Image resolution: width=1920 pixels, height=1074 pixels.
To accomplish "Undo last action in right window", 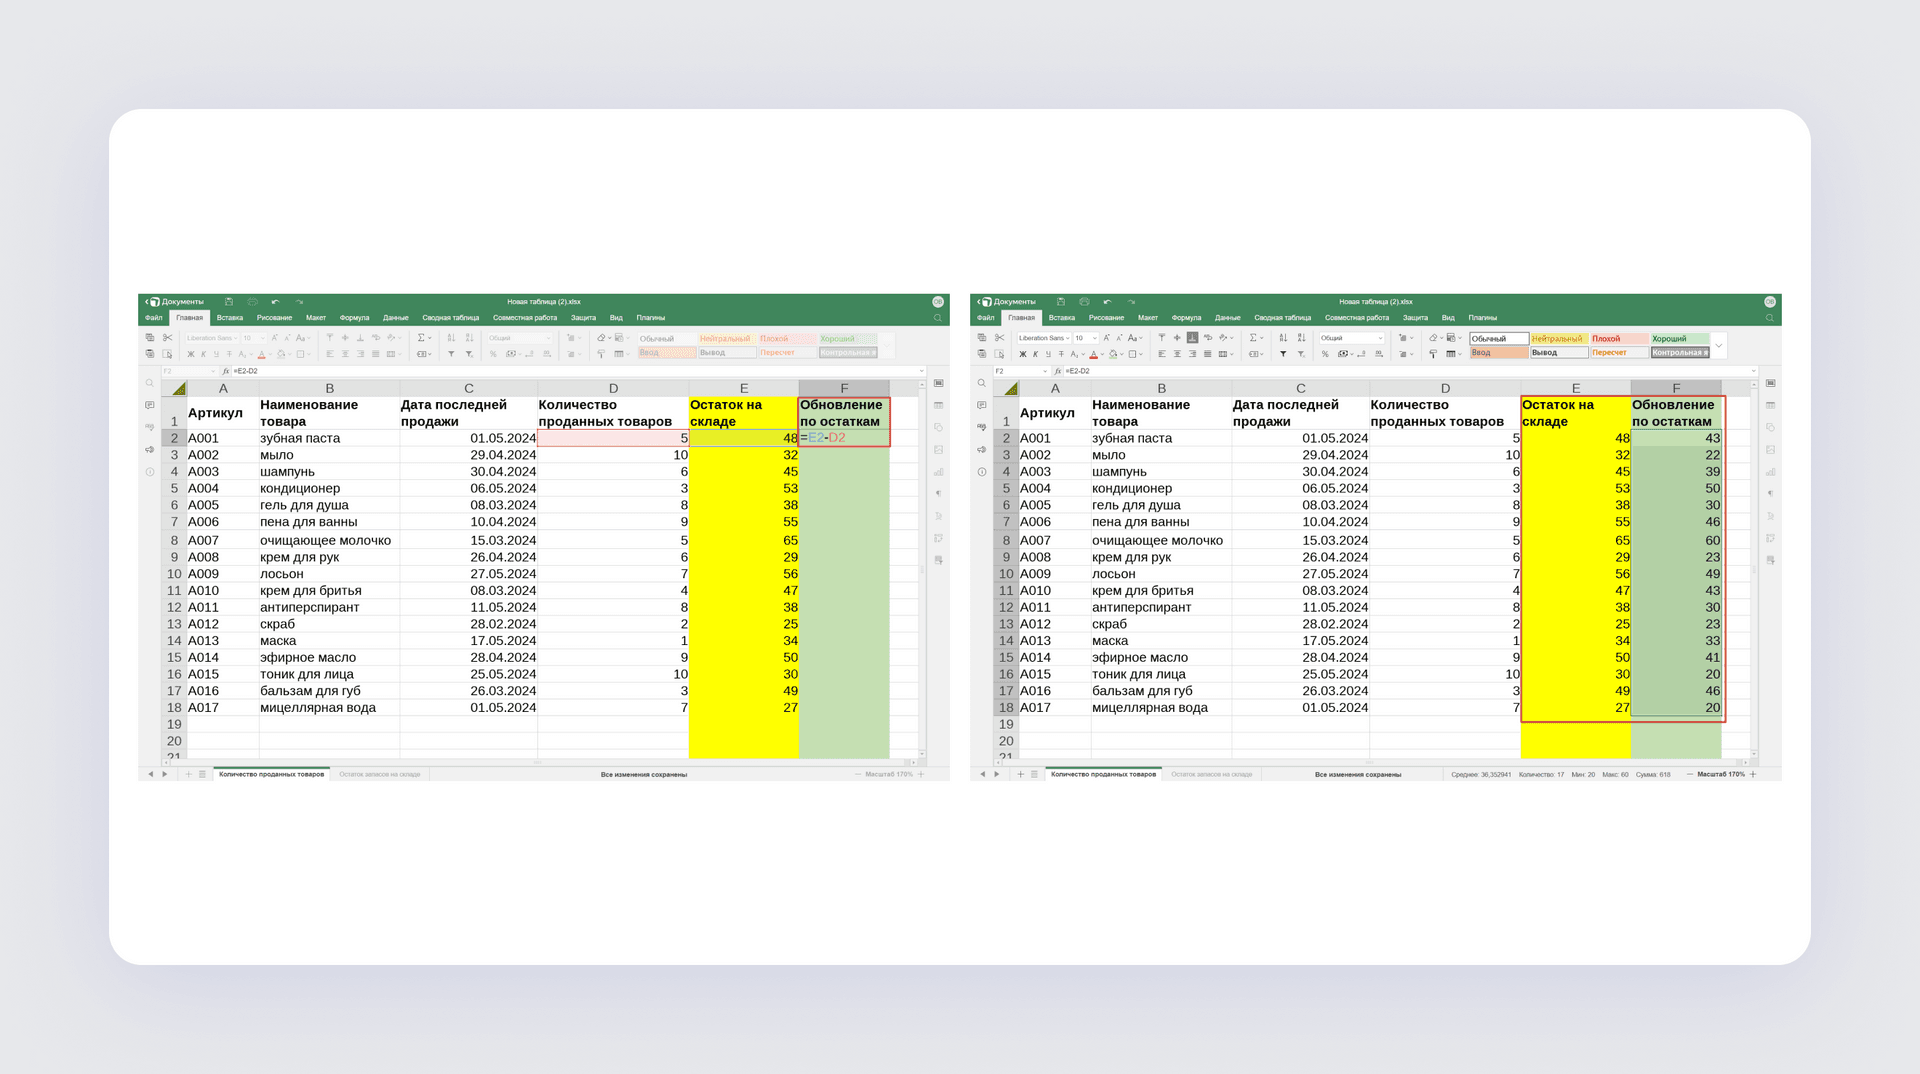I will [1107, 302].
